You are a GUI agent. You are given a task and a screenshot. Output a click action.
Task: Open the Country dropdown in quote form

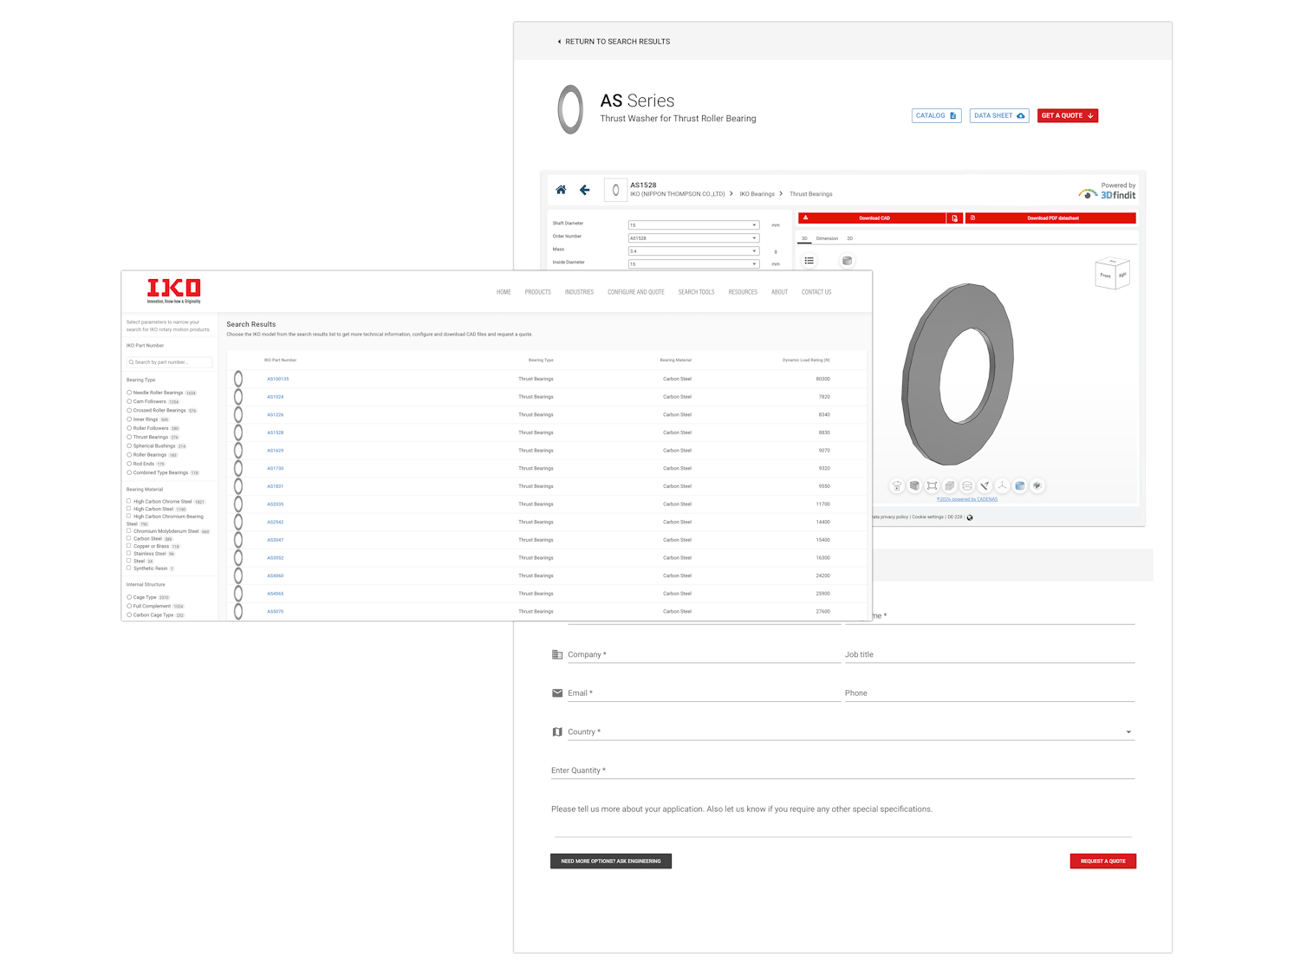(850, 732)
